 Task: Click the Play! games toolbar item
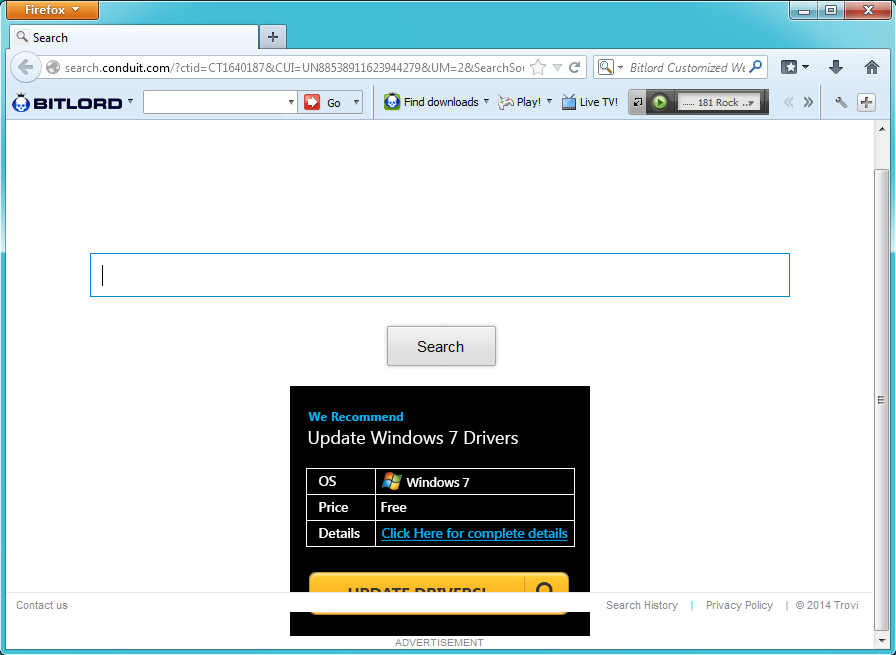(x=519, y=102)
